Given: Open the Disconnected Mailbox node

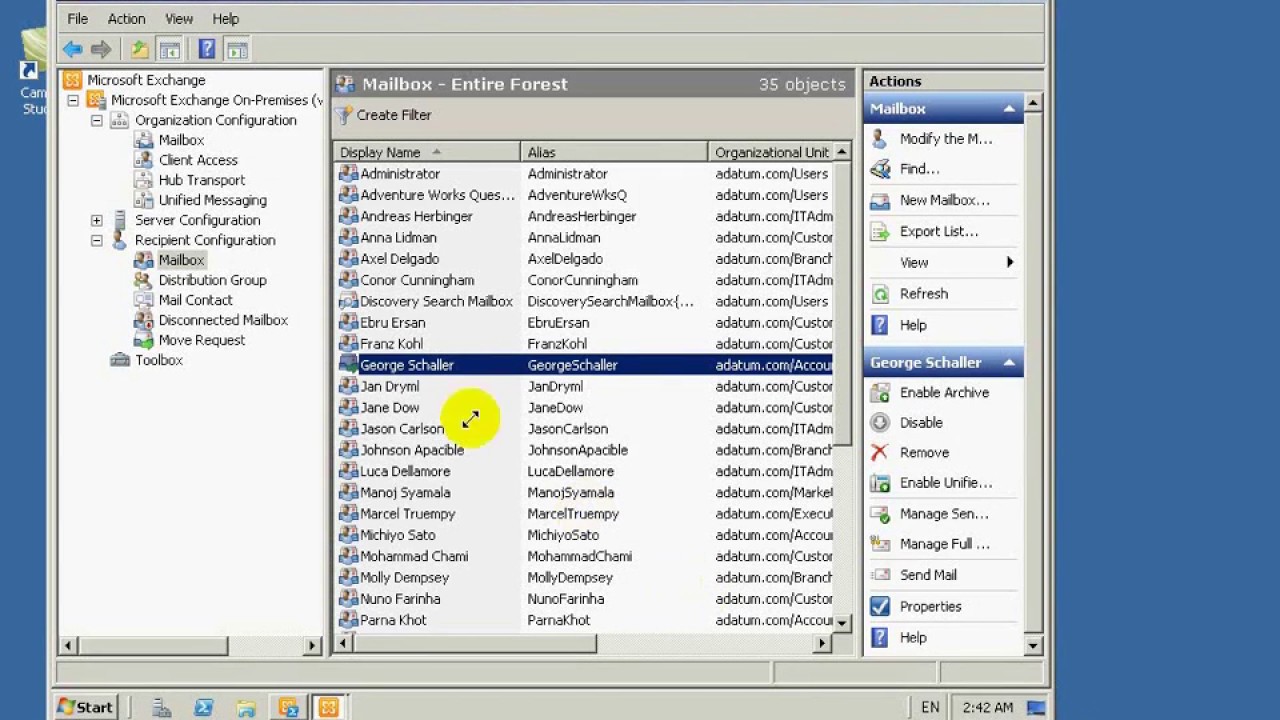Looking at the screenshot, I should click(223, 320).
